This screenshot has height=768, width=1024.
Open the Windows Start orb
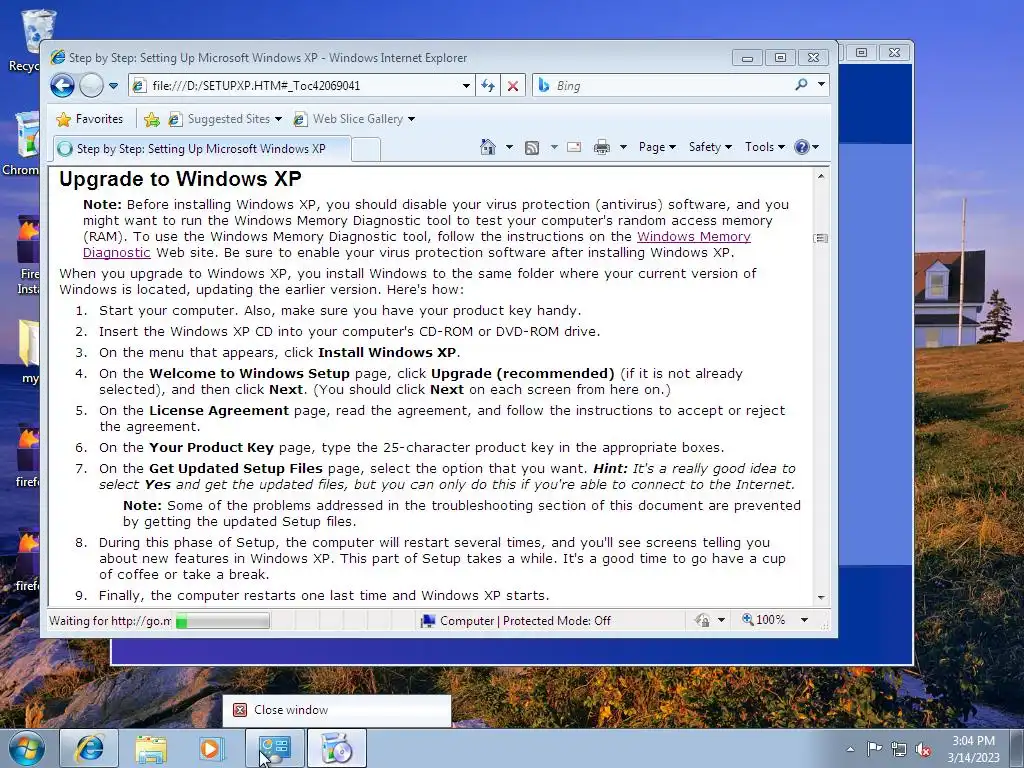click(x=26, y=748)
